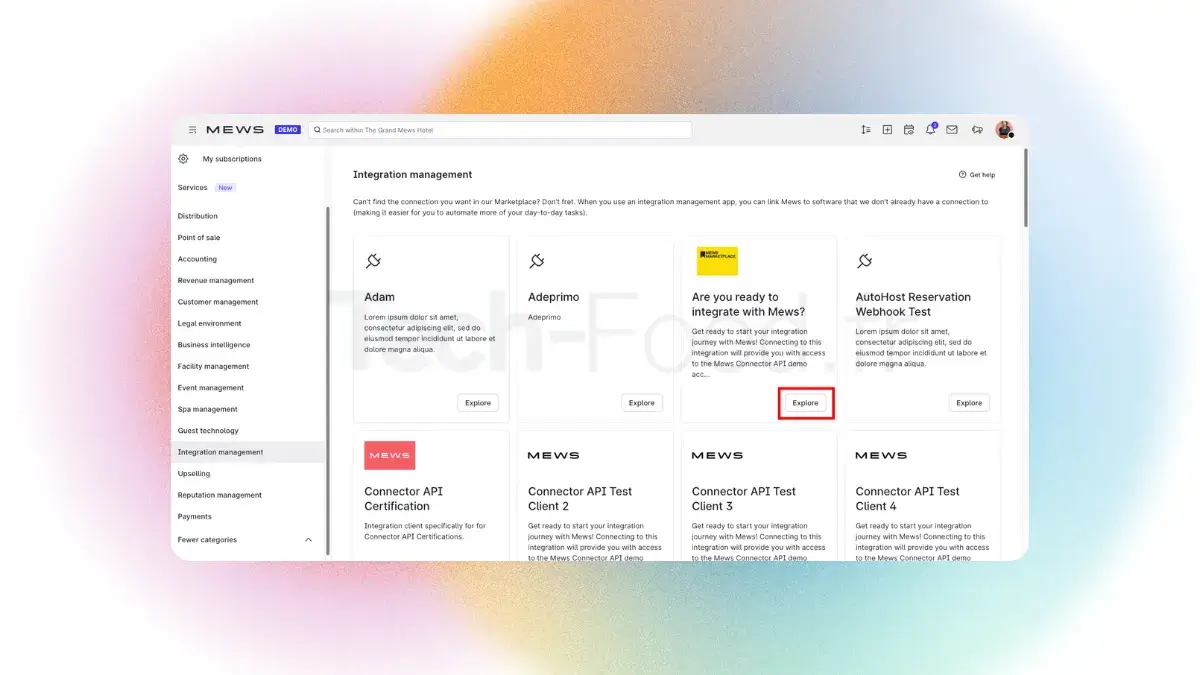Click the plug icon on the AutoHost Reservation card
1200x675 pixels.
pos(864,261)
